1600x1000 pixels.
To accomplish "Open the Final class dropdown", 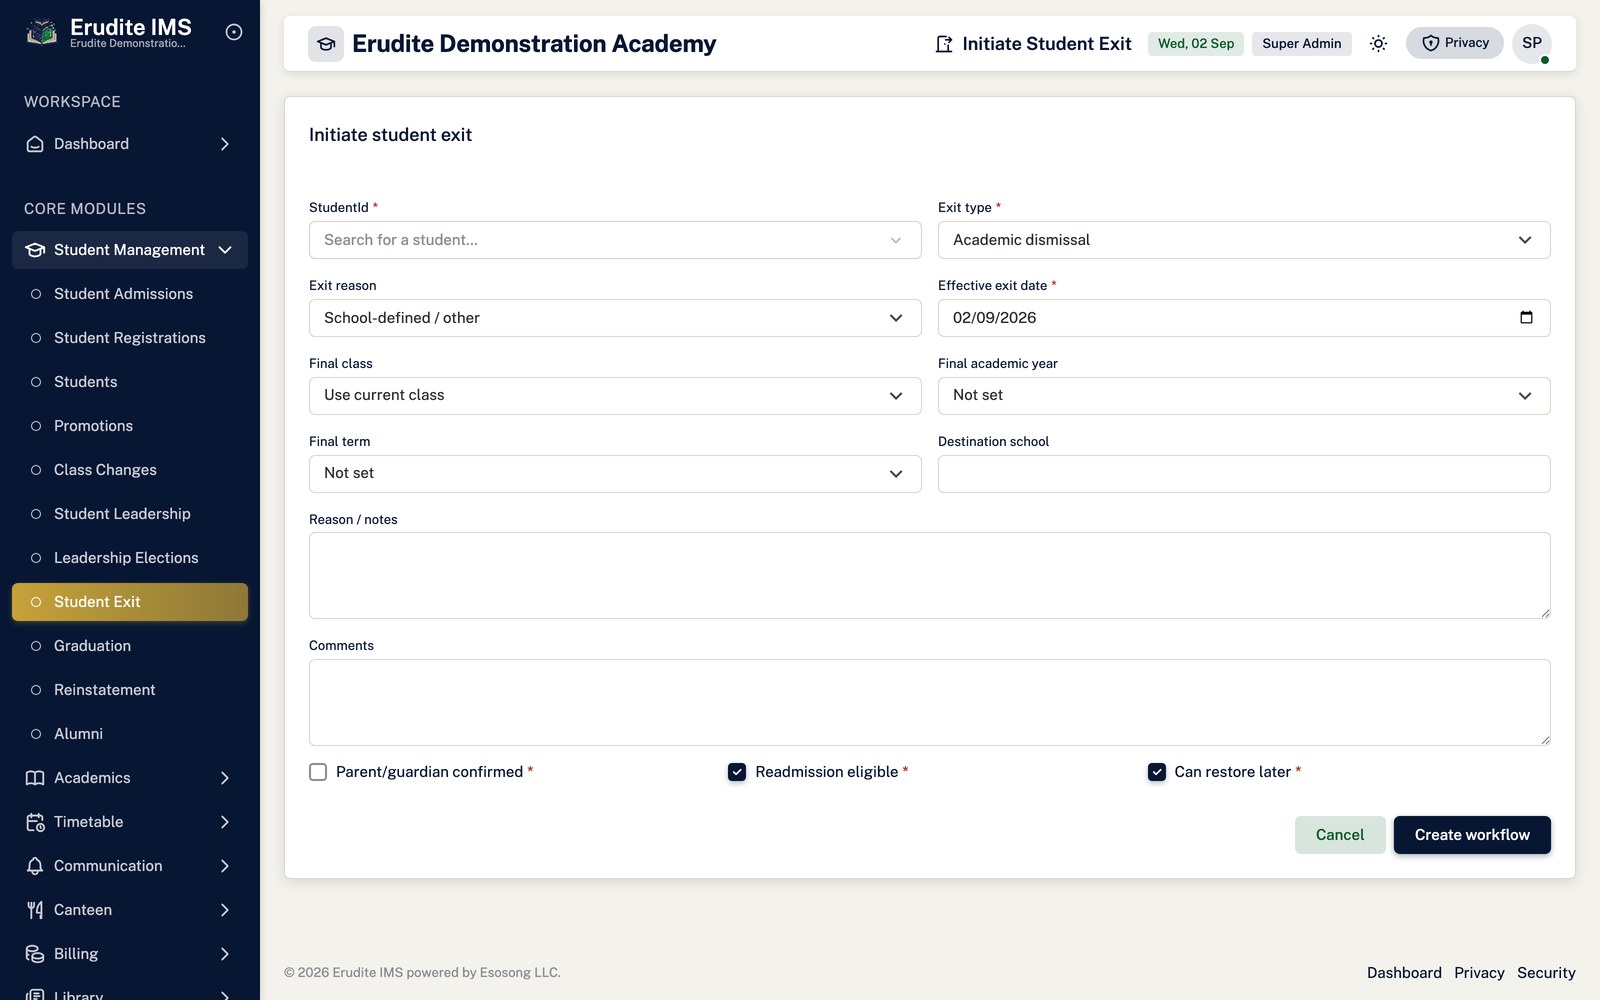I will tap(615, 396).
